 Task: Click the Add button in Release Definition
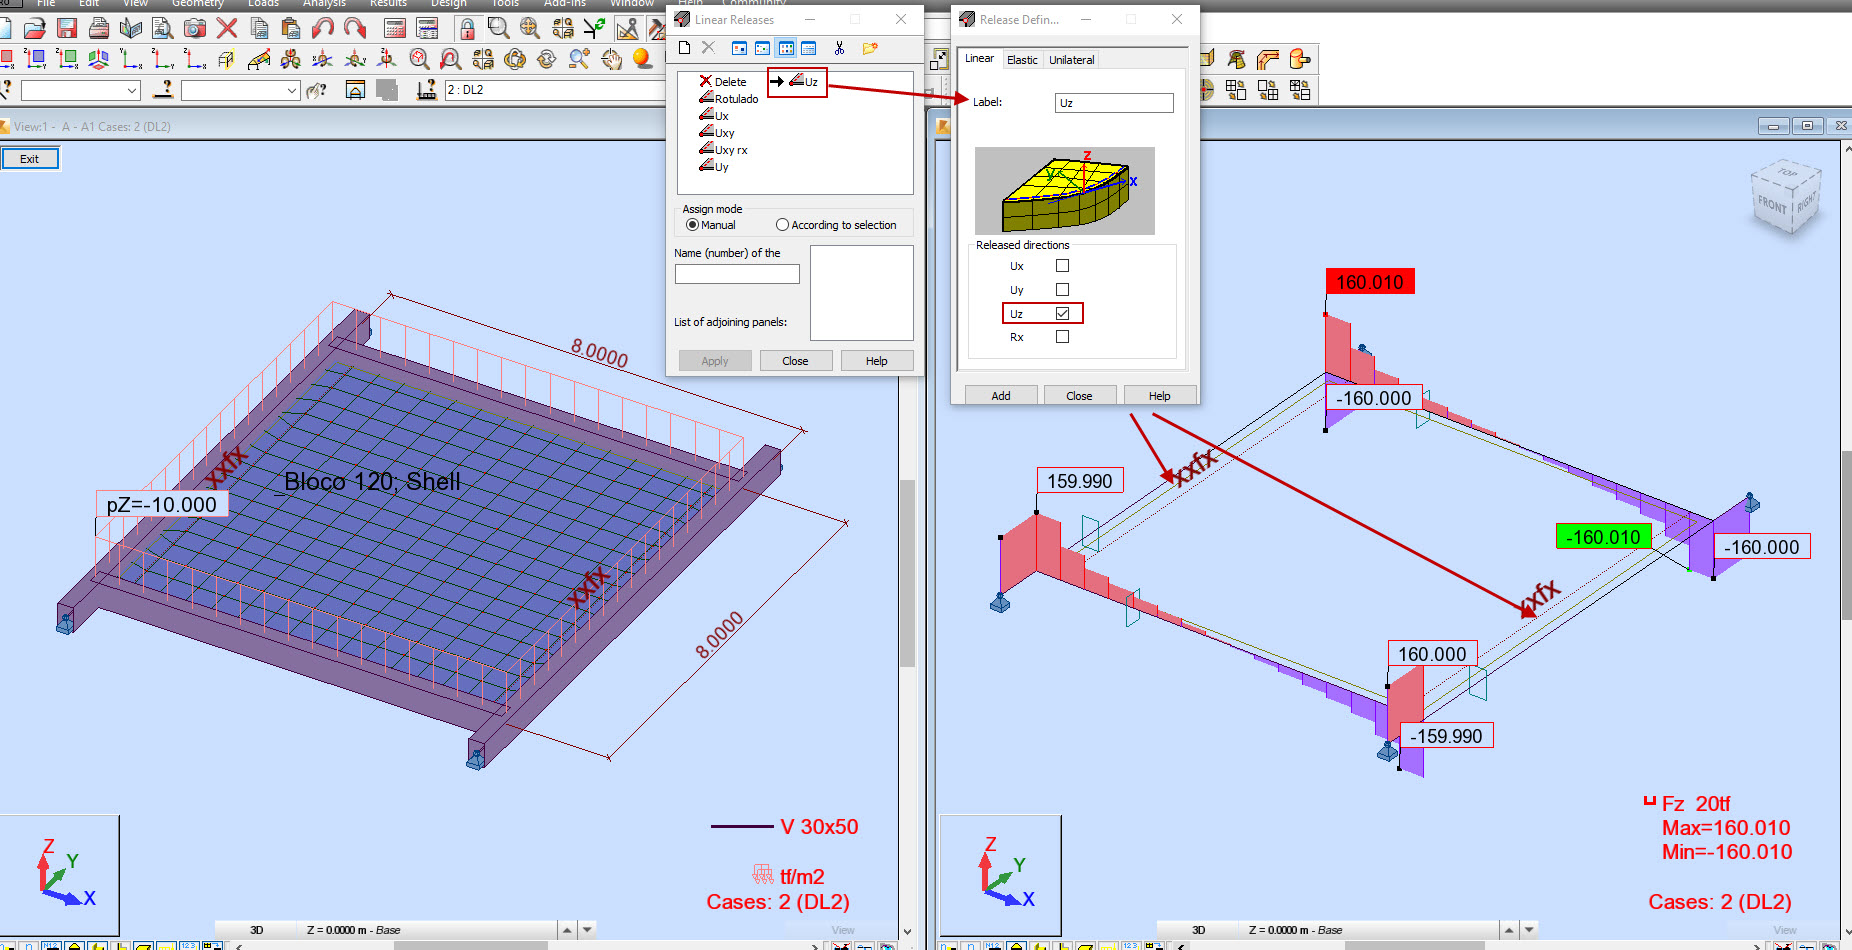pos(998,394)
